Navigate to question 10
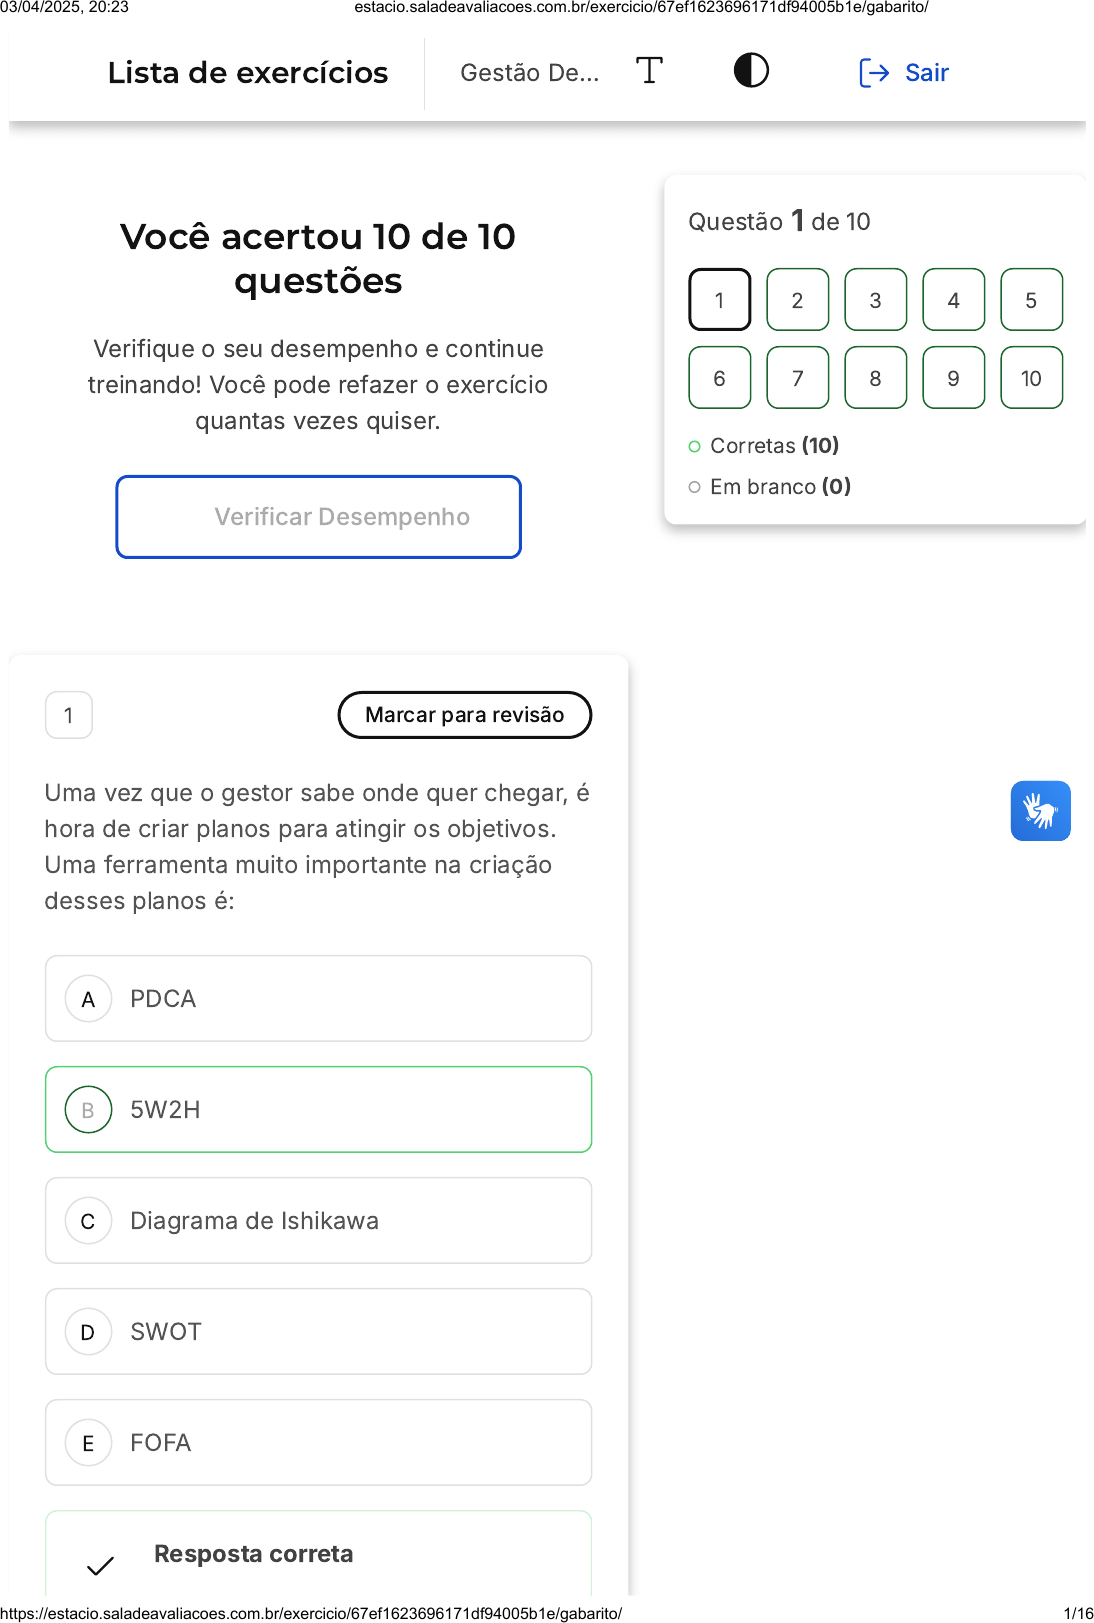 click(x=1031, y=378)
